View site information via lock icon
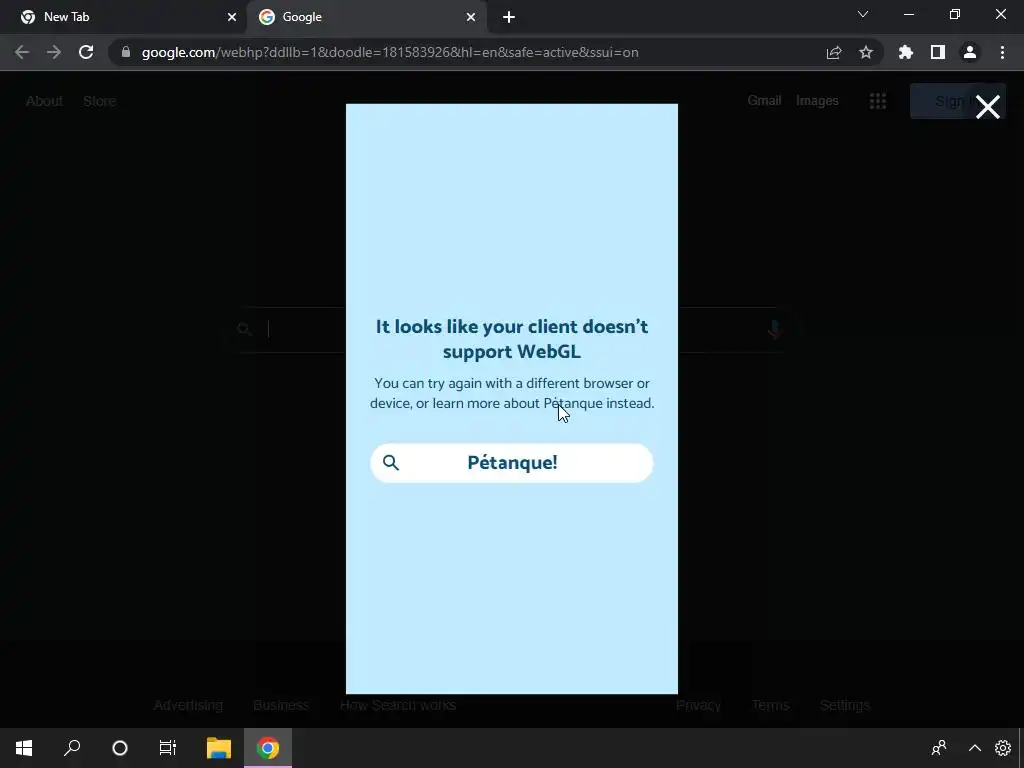Viewport: 1024px width, 768px height. (126, 52)
